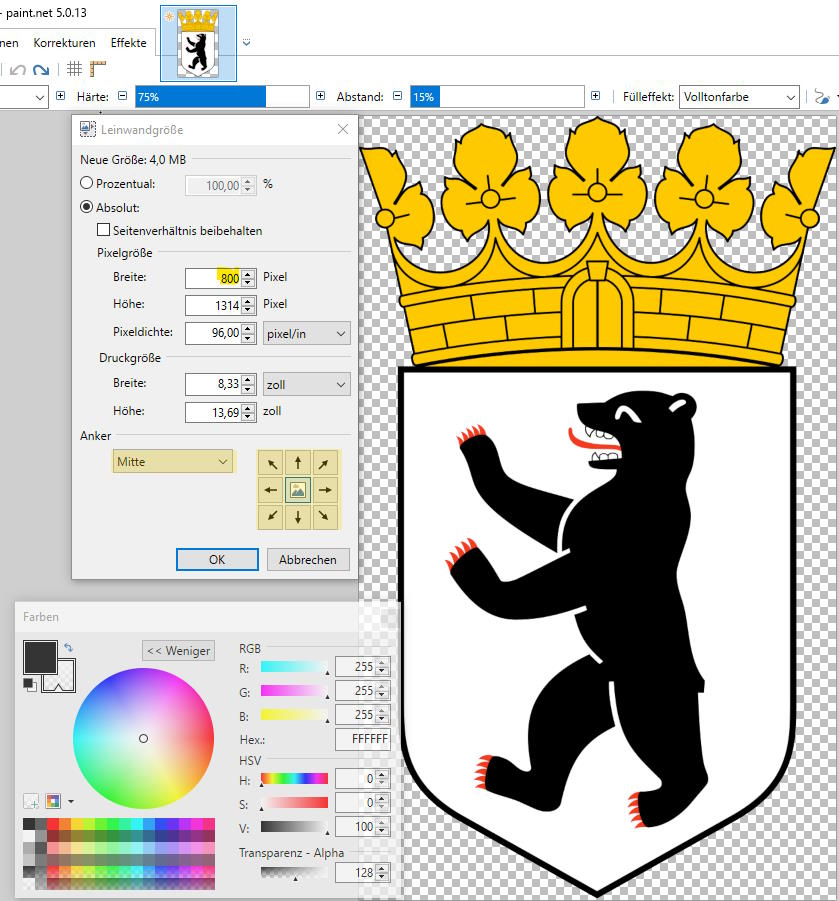This screenshot has width=839, height=901.
Task: Select the Absolut radio button
Action: click(86, 207)
